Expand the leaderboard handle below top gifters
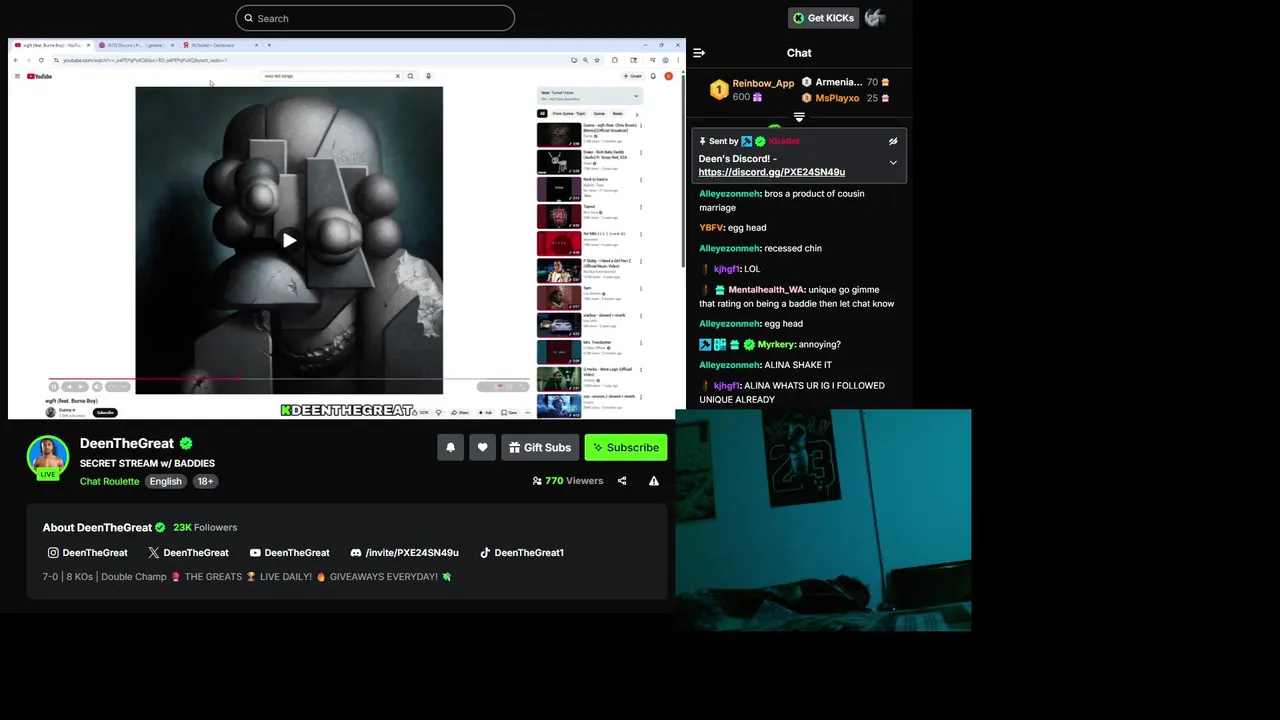The height and width of the screenshot is (720, 1280). pyautogui.click(x=799, y=117)
